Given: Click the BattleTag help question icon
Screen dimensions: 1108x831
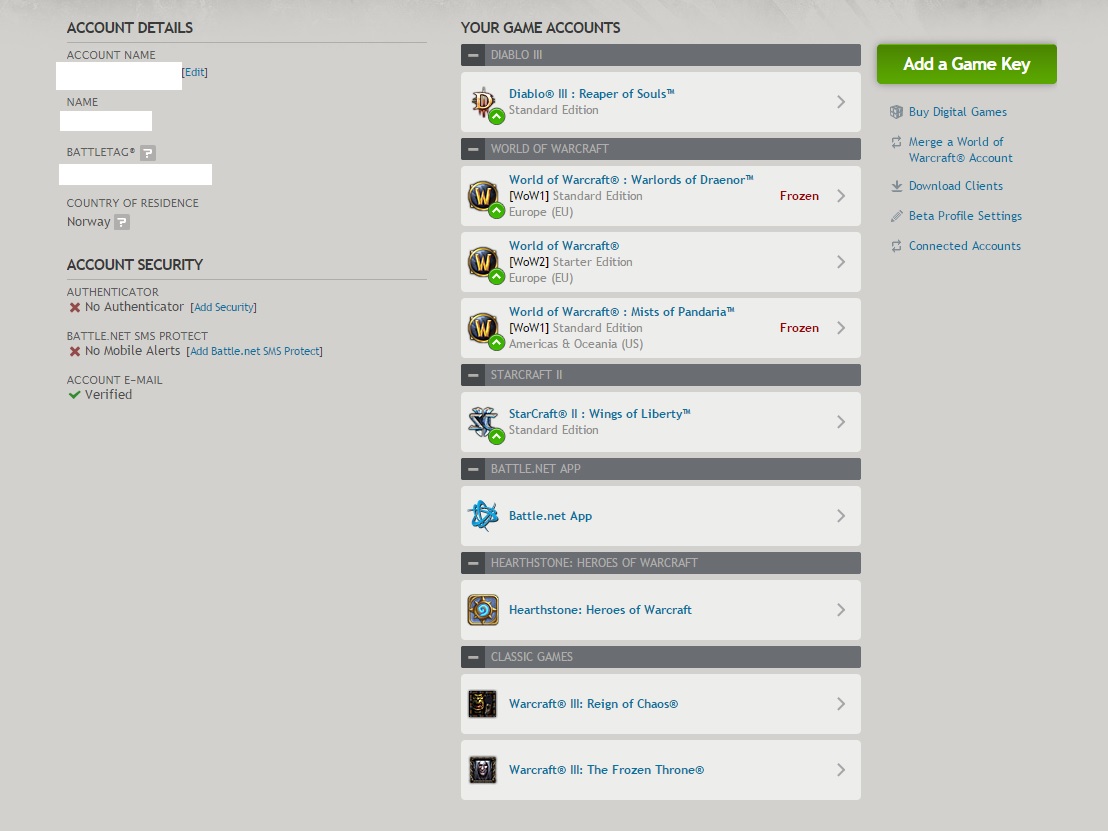Looking at the screenshot, I should click(x=148, y=153).
